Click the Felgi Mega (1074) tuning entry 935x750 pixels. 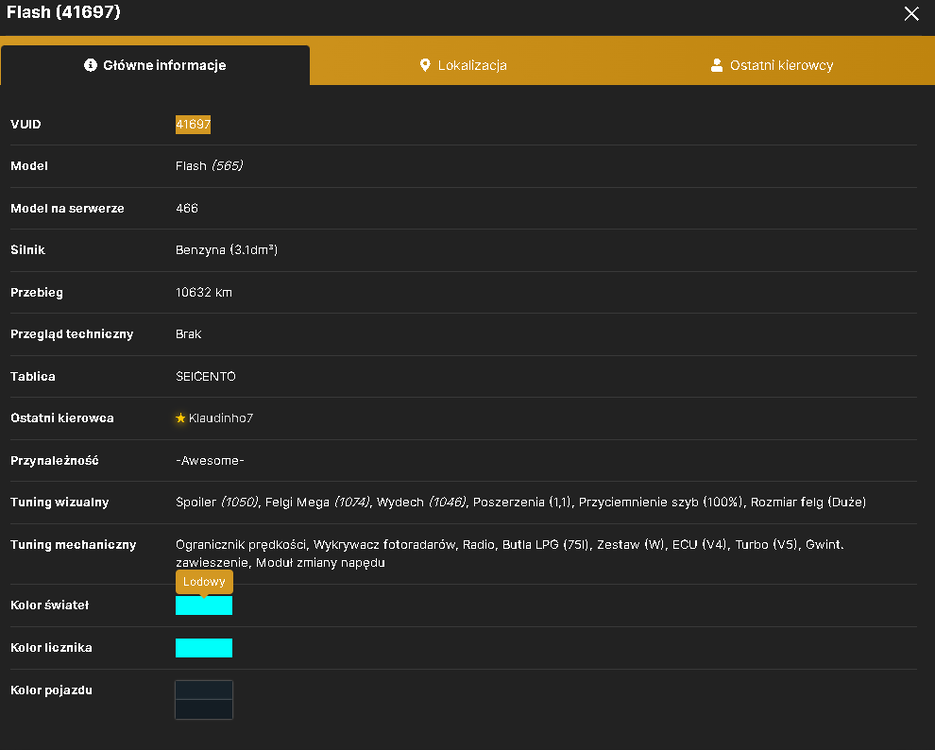pyautogui.click(x=317, y=502)
